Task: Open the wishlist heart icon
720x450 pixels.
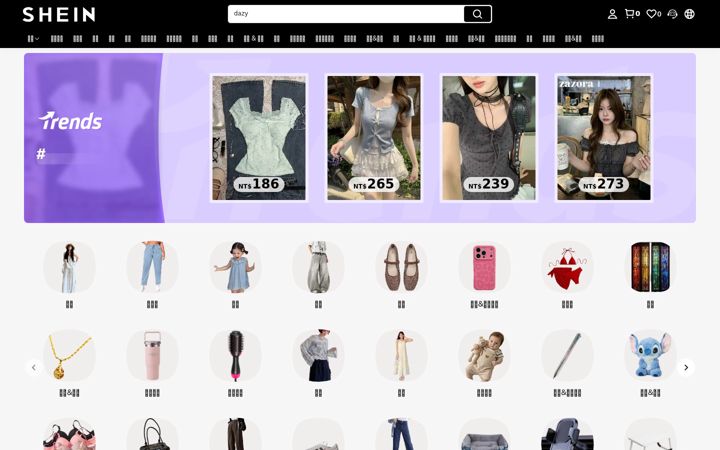Action: coord(653,14)
